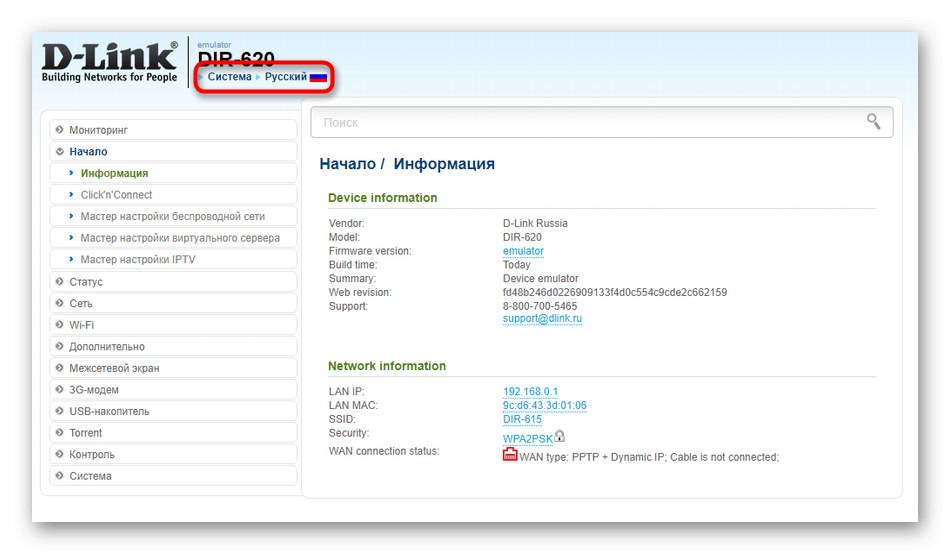Viewport: 950px width, 554px height.
Task: Click the Web revision hash value
Action: pos(615,292)
